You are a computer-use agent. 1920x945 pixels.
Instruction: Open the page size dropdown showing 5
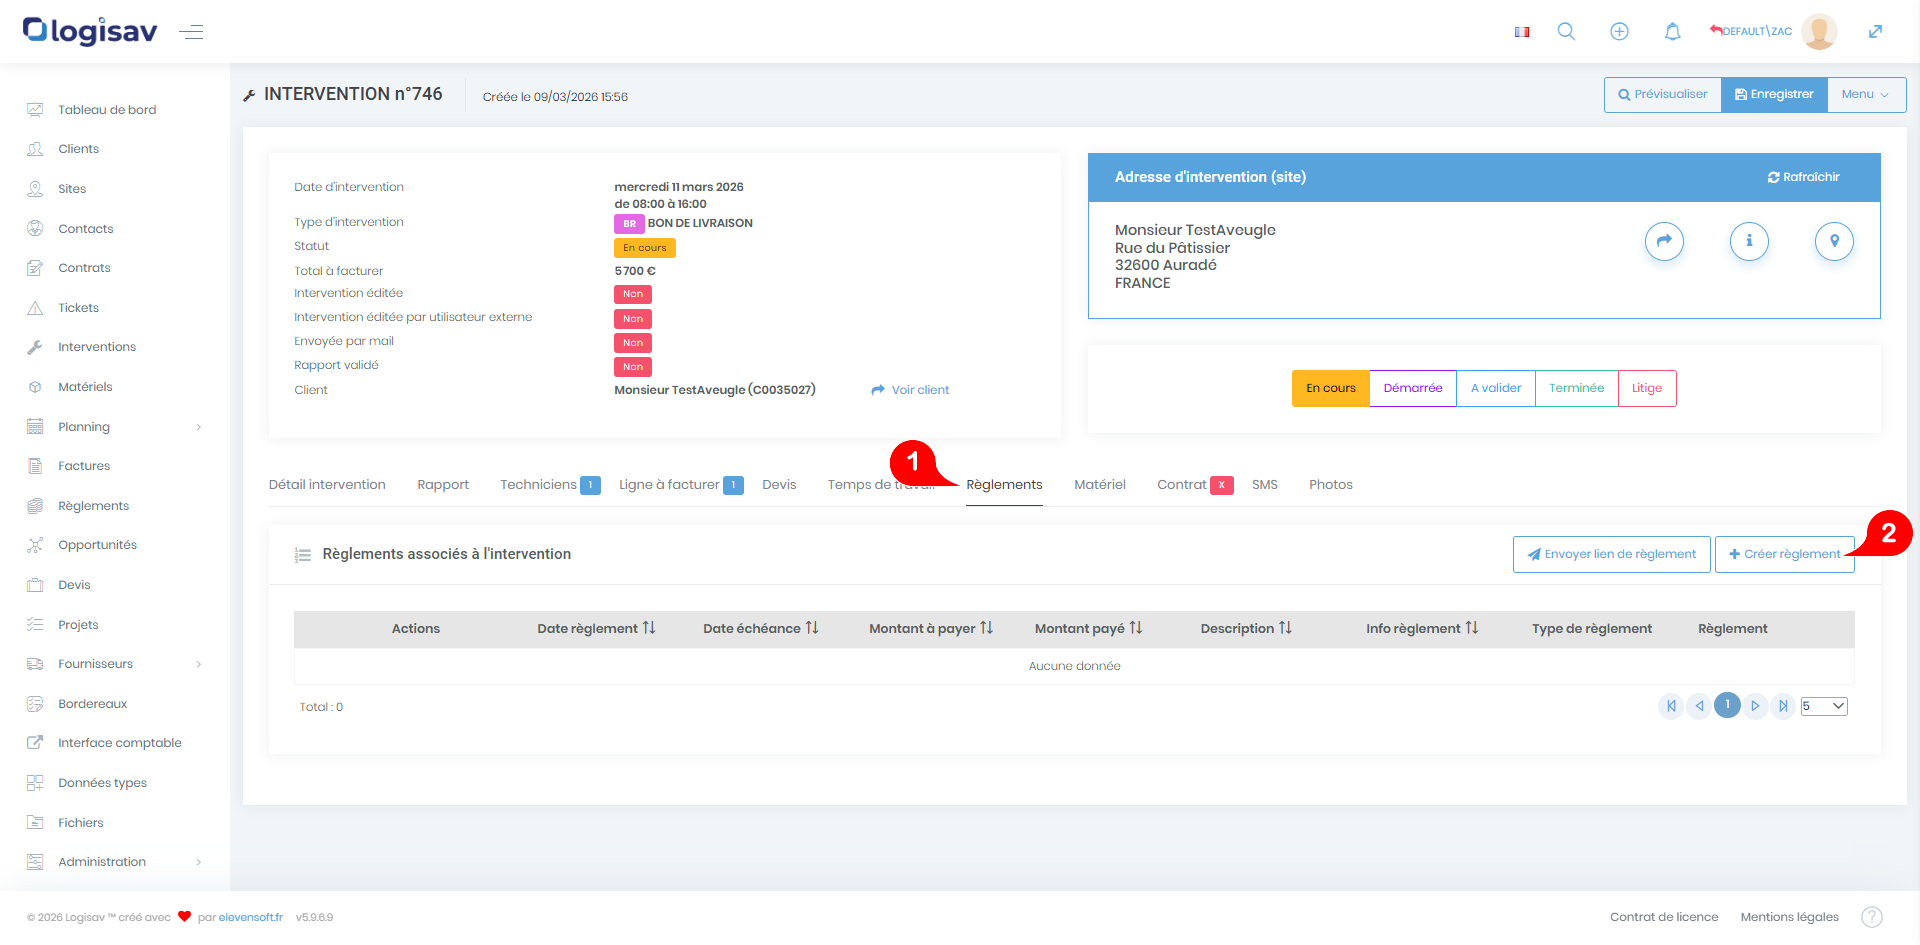(1823, 706)
